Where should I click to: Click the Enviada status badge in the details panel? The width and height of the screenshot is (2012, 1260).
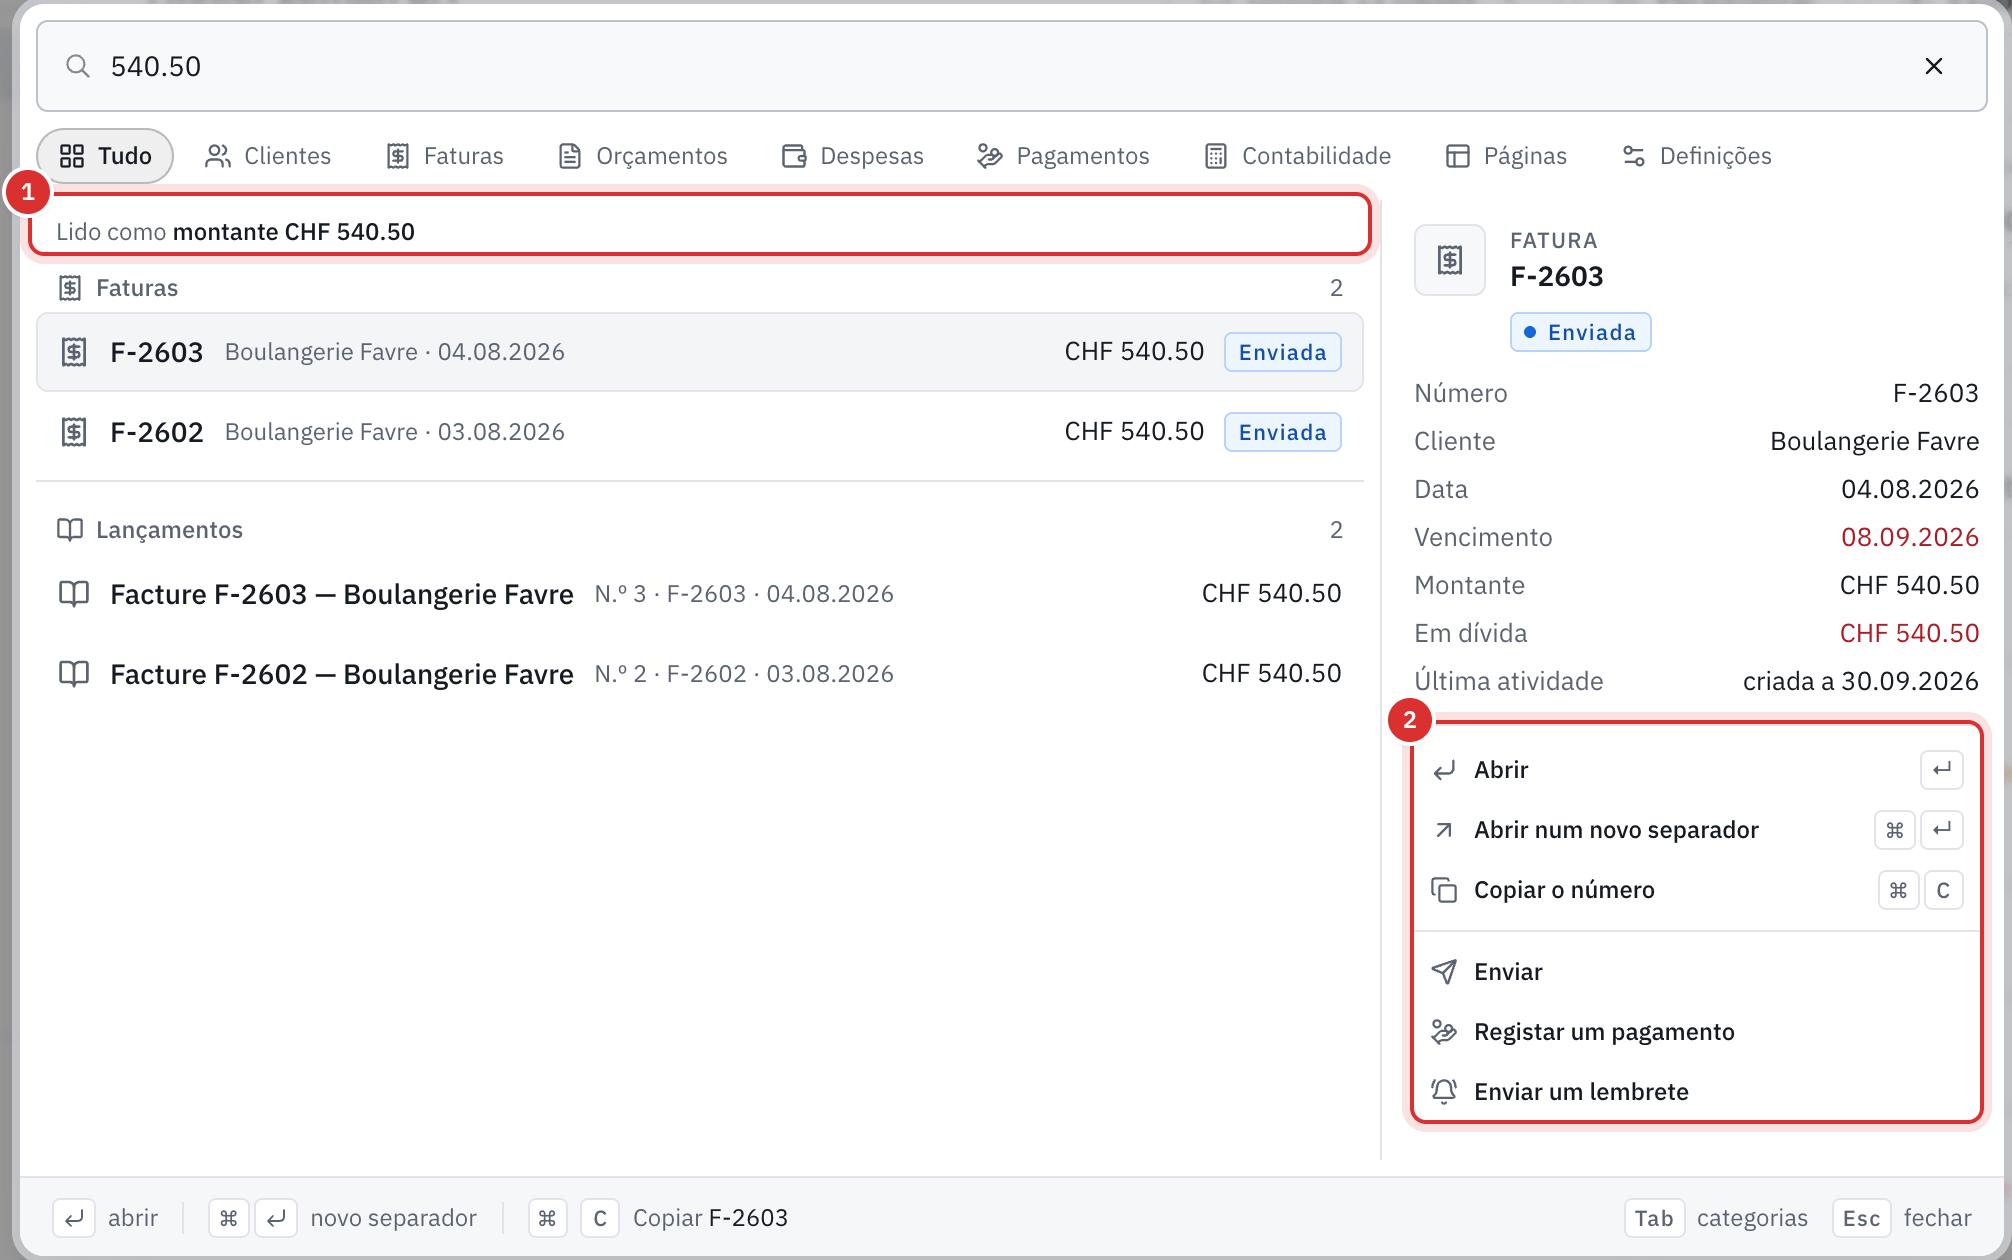point(1580,332)
